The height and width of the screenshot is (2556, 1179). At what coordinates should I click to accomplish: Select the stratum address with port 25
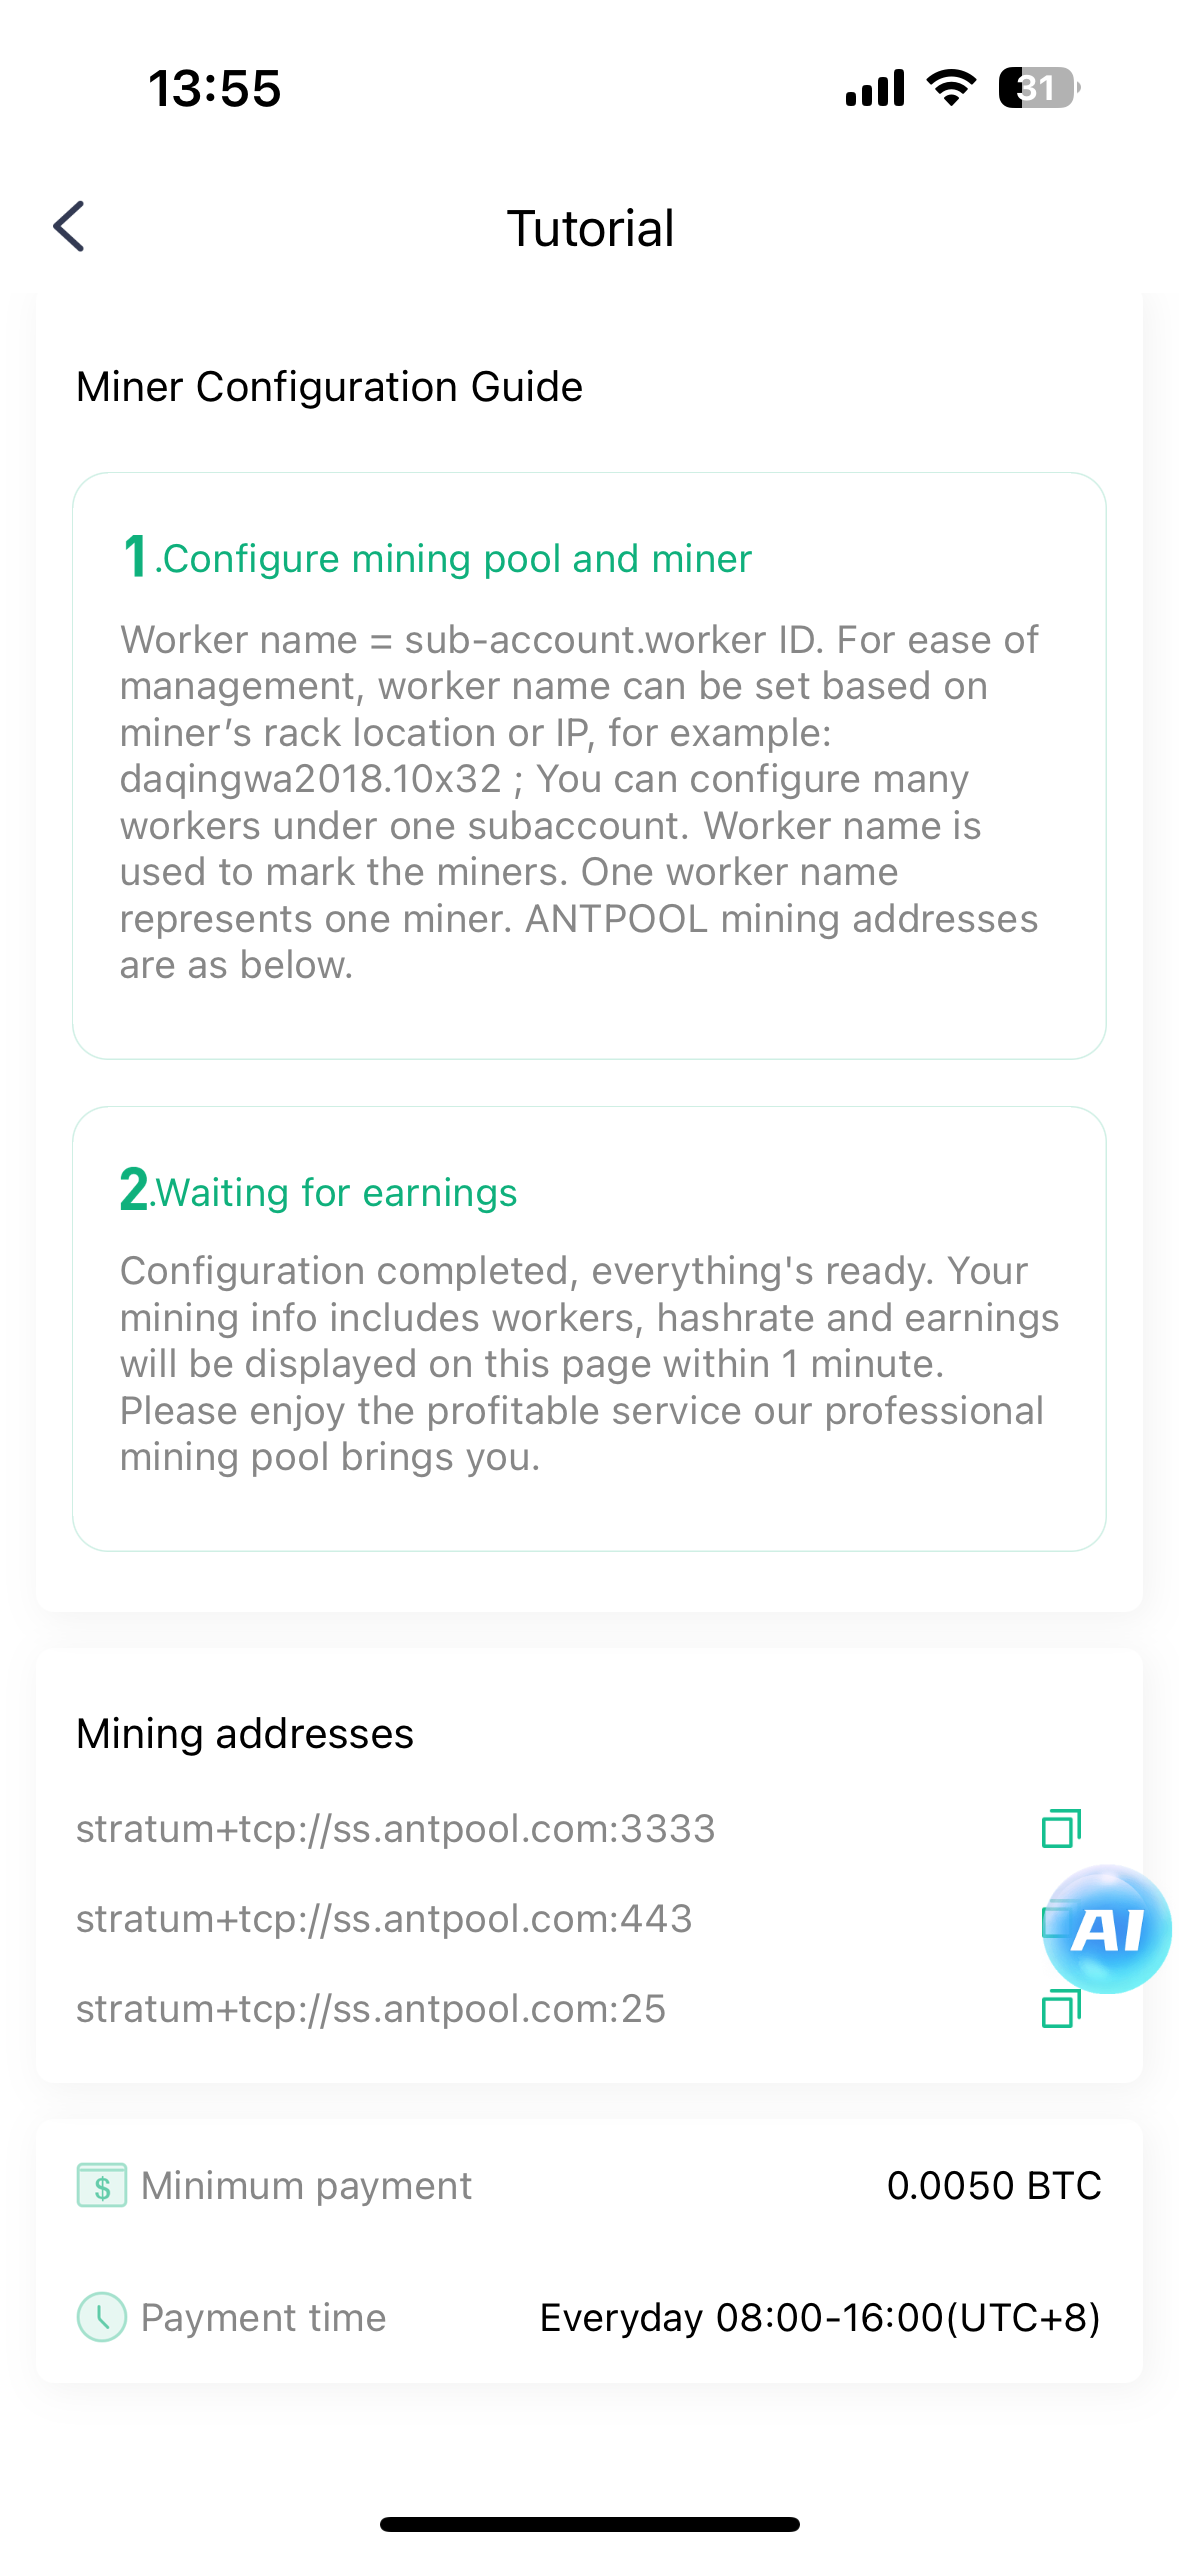coord(371,2008)
